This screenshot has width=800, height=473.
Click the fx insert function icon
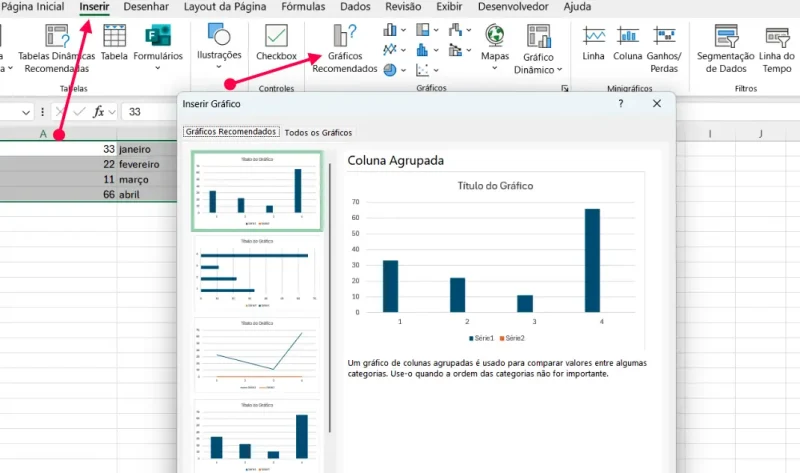pos(98,111)
